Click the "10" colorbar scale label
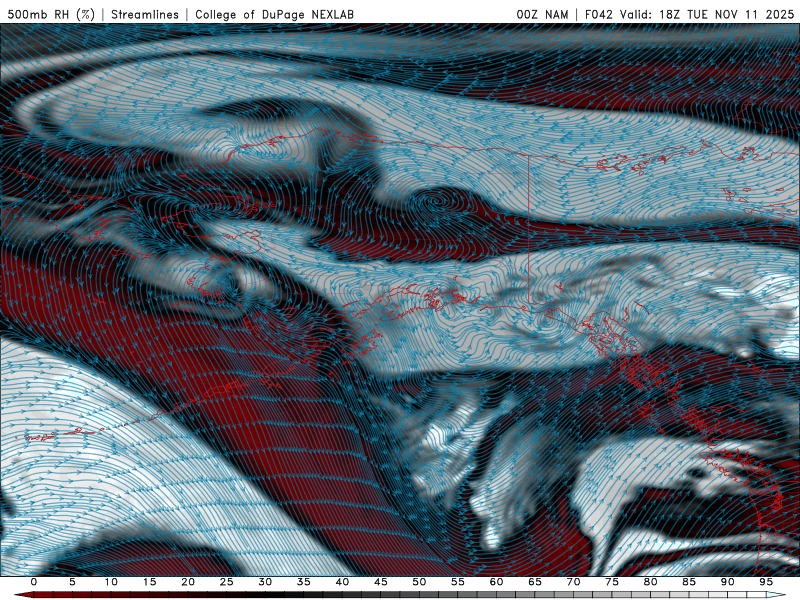The height and width of the screenshot is (600, 800). (111, 582)
